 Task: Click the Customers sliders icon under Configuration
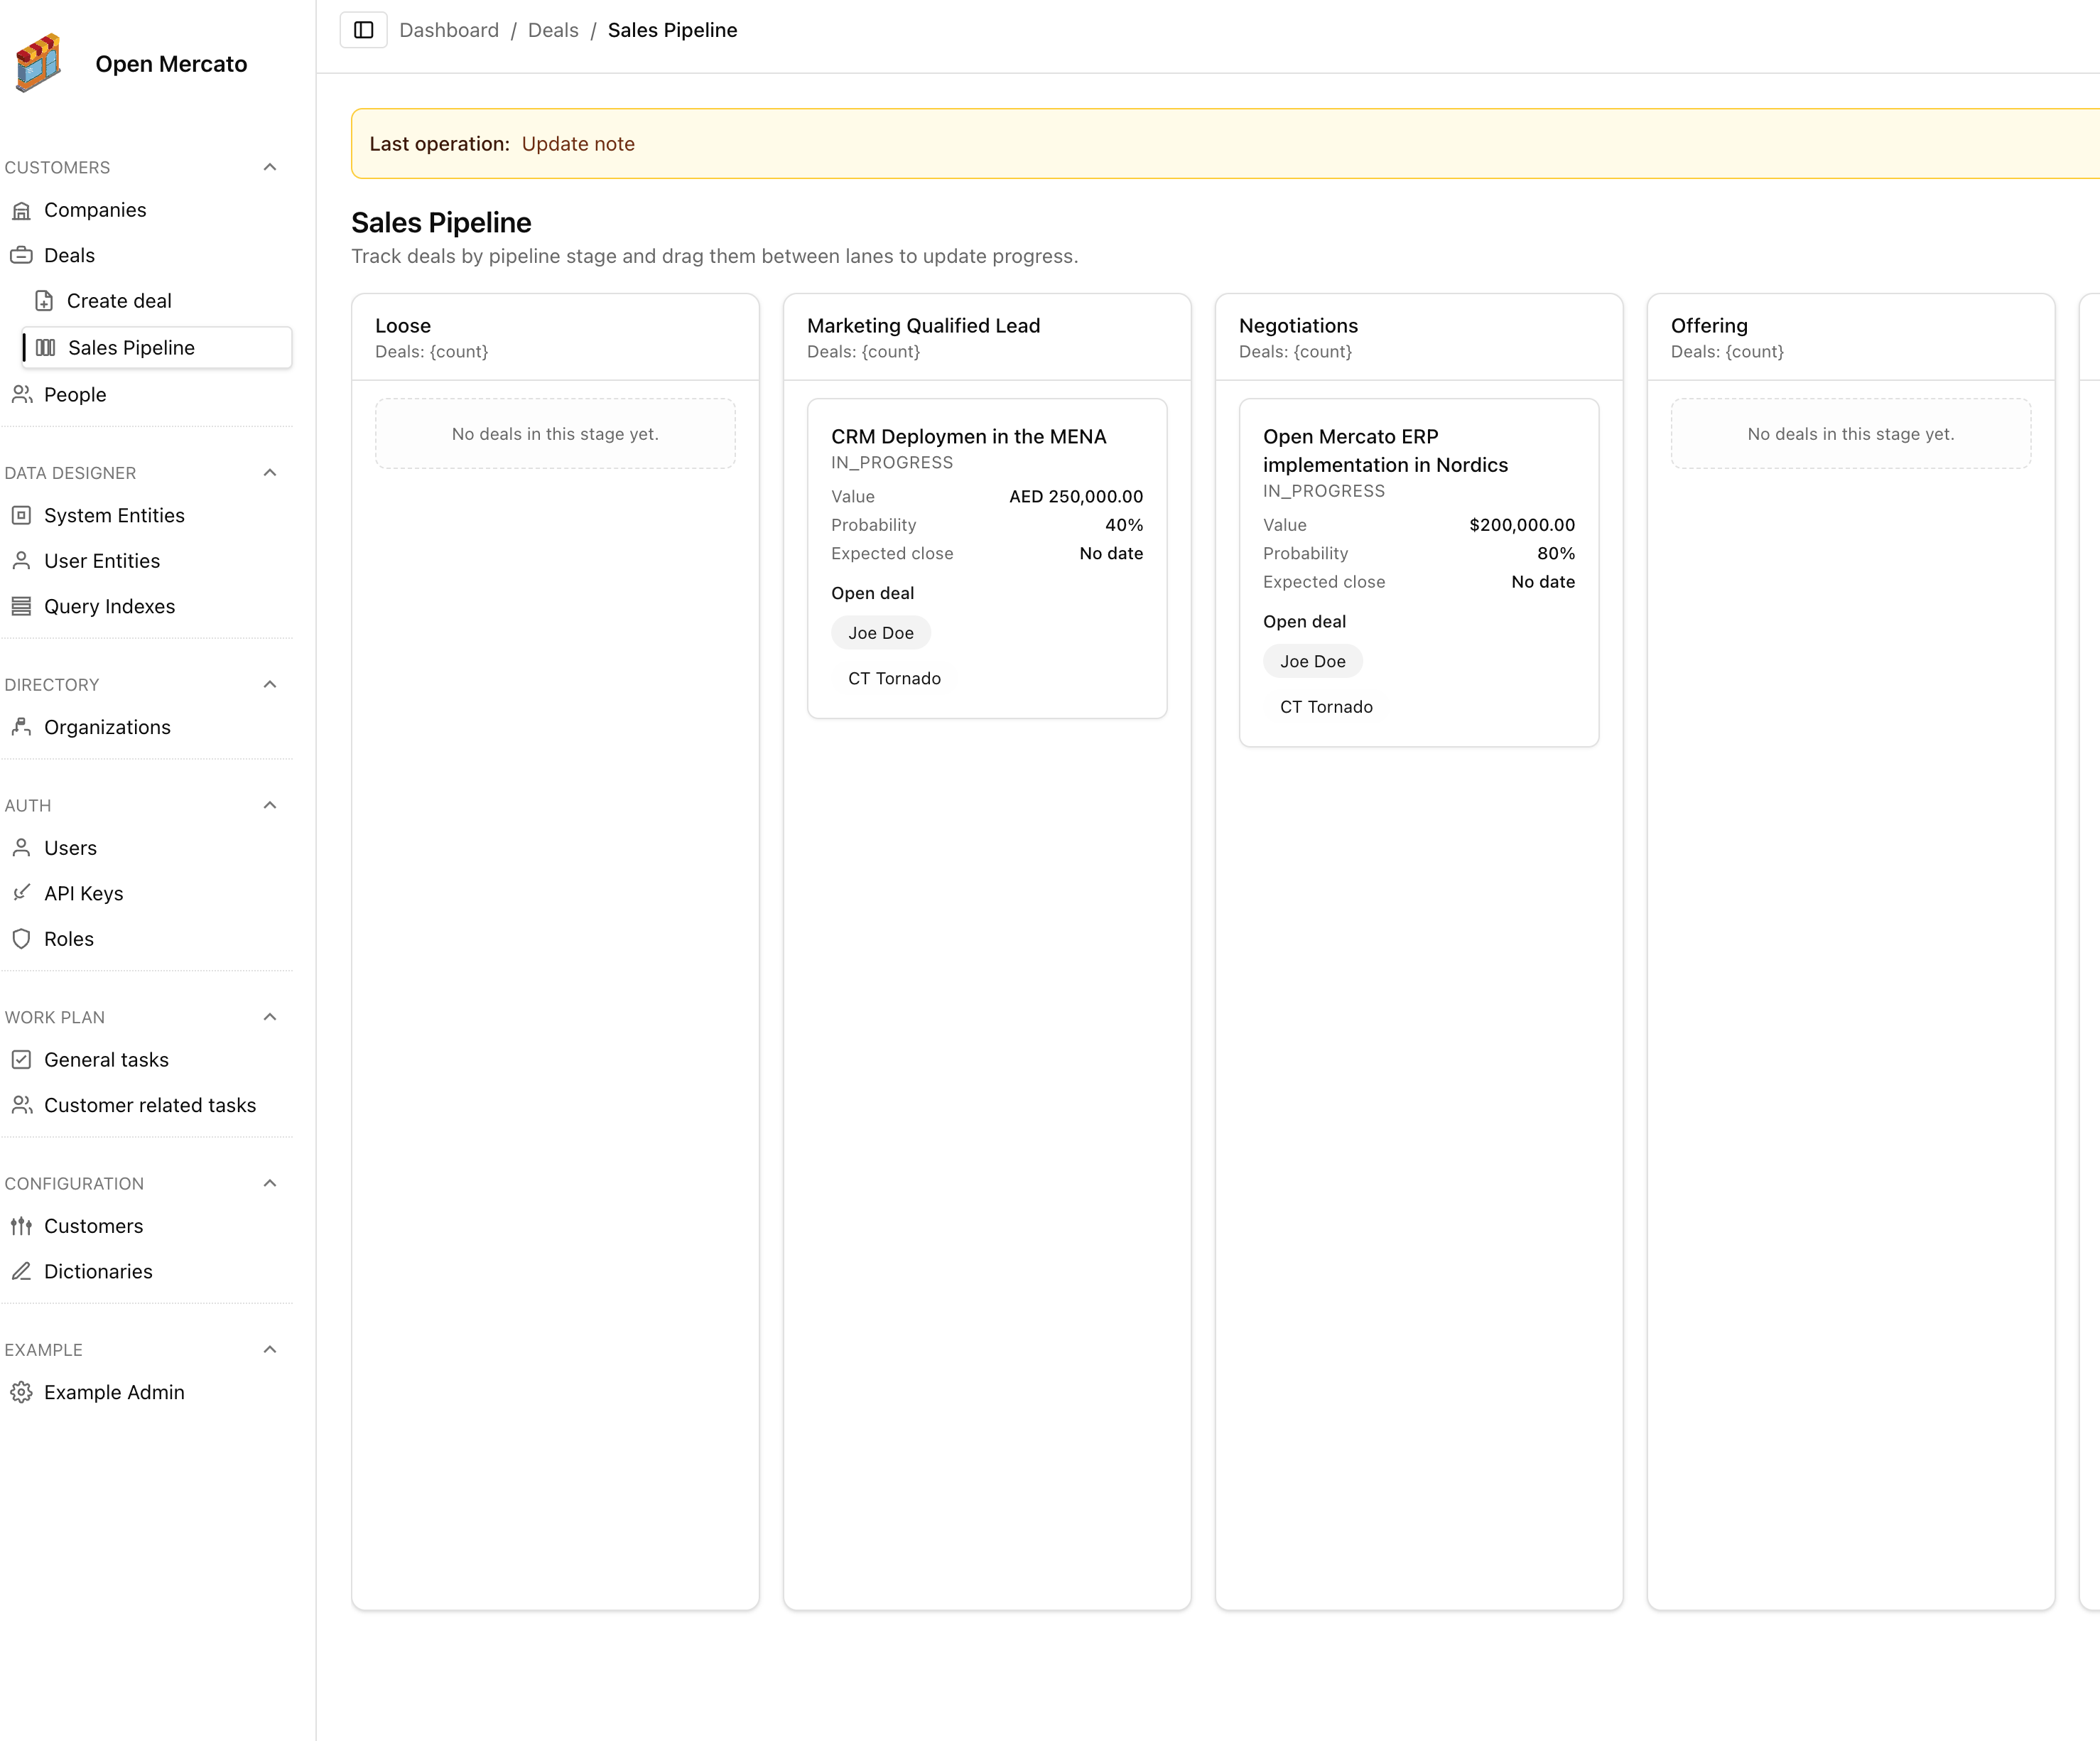[22, 1225]
